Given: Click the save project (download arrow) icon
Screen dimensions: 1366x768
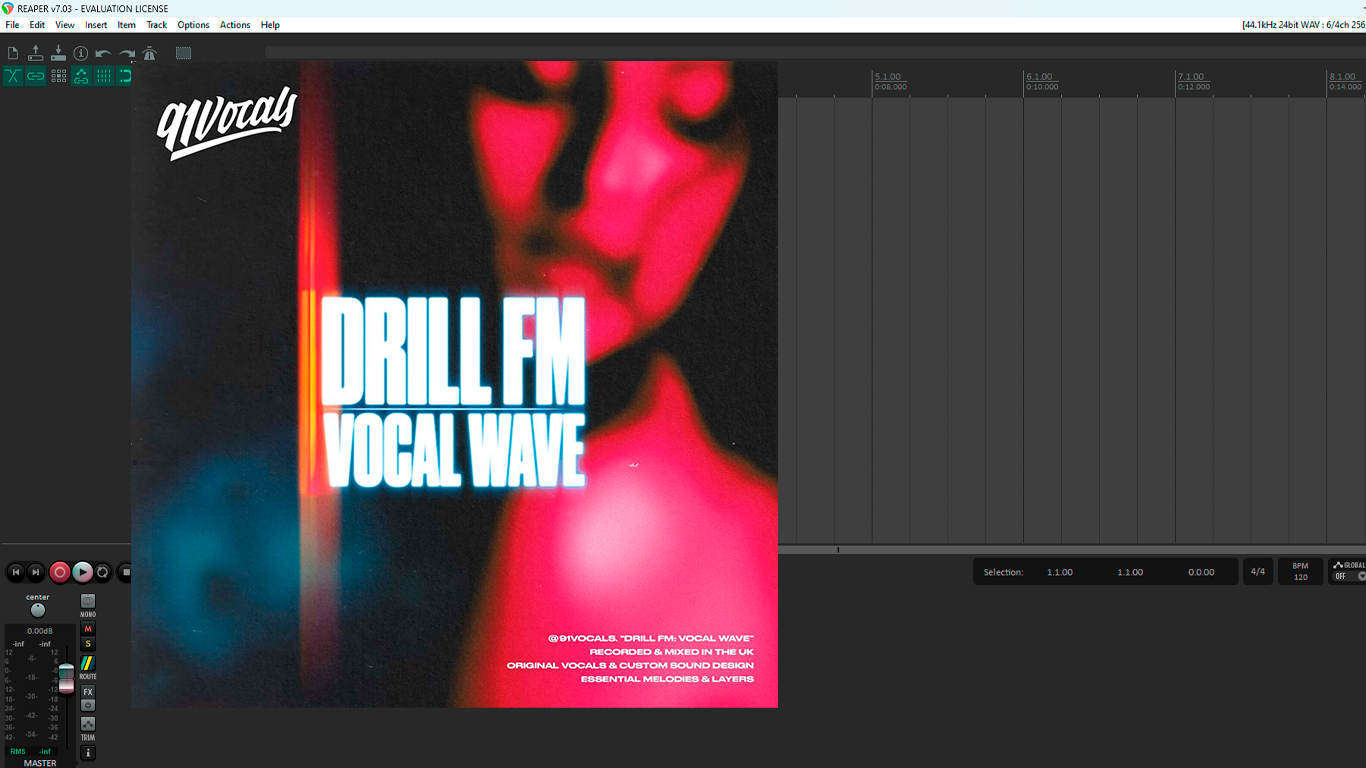Looking at the screenshot, I should coord(58,53).
